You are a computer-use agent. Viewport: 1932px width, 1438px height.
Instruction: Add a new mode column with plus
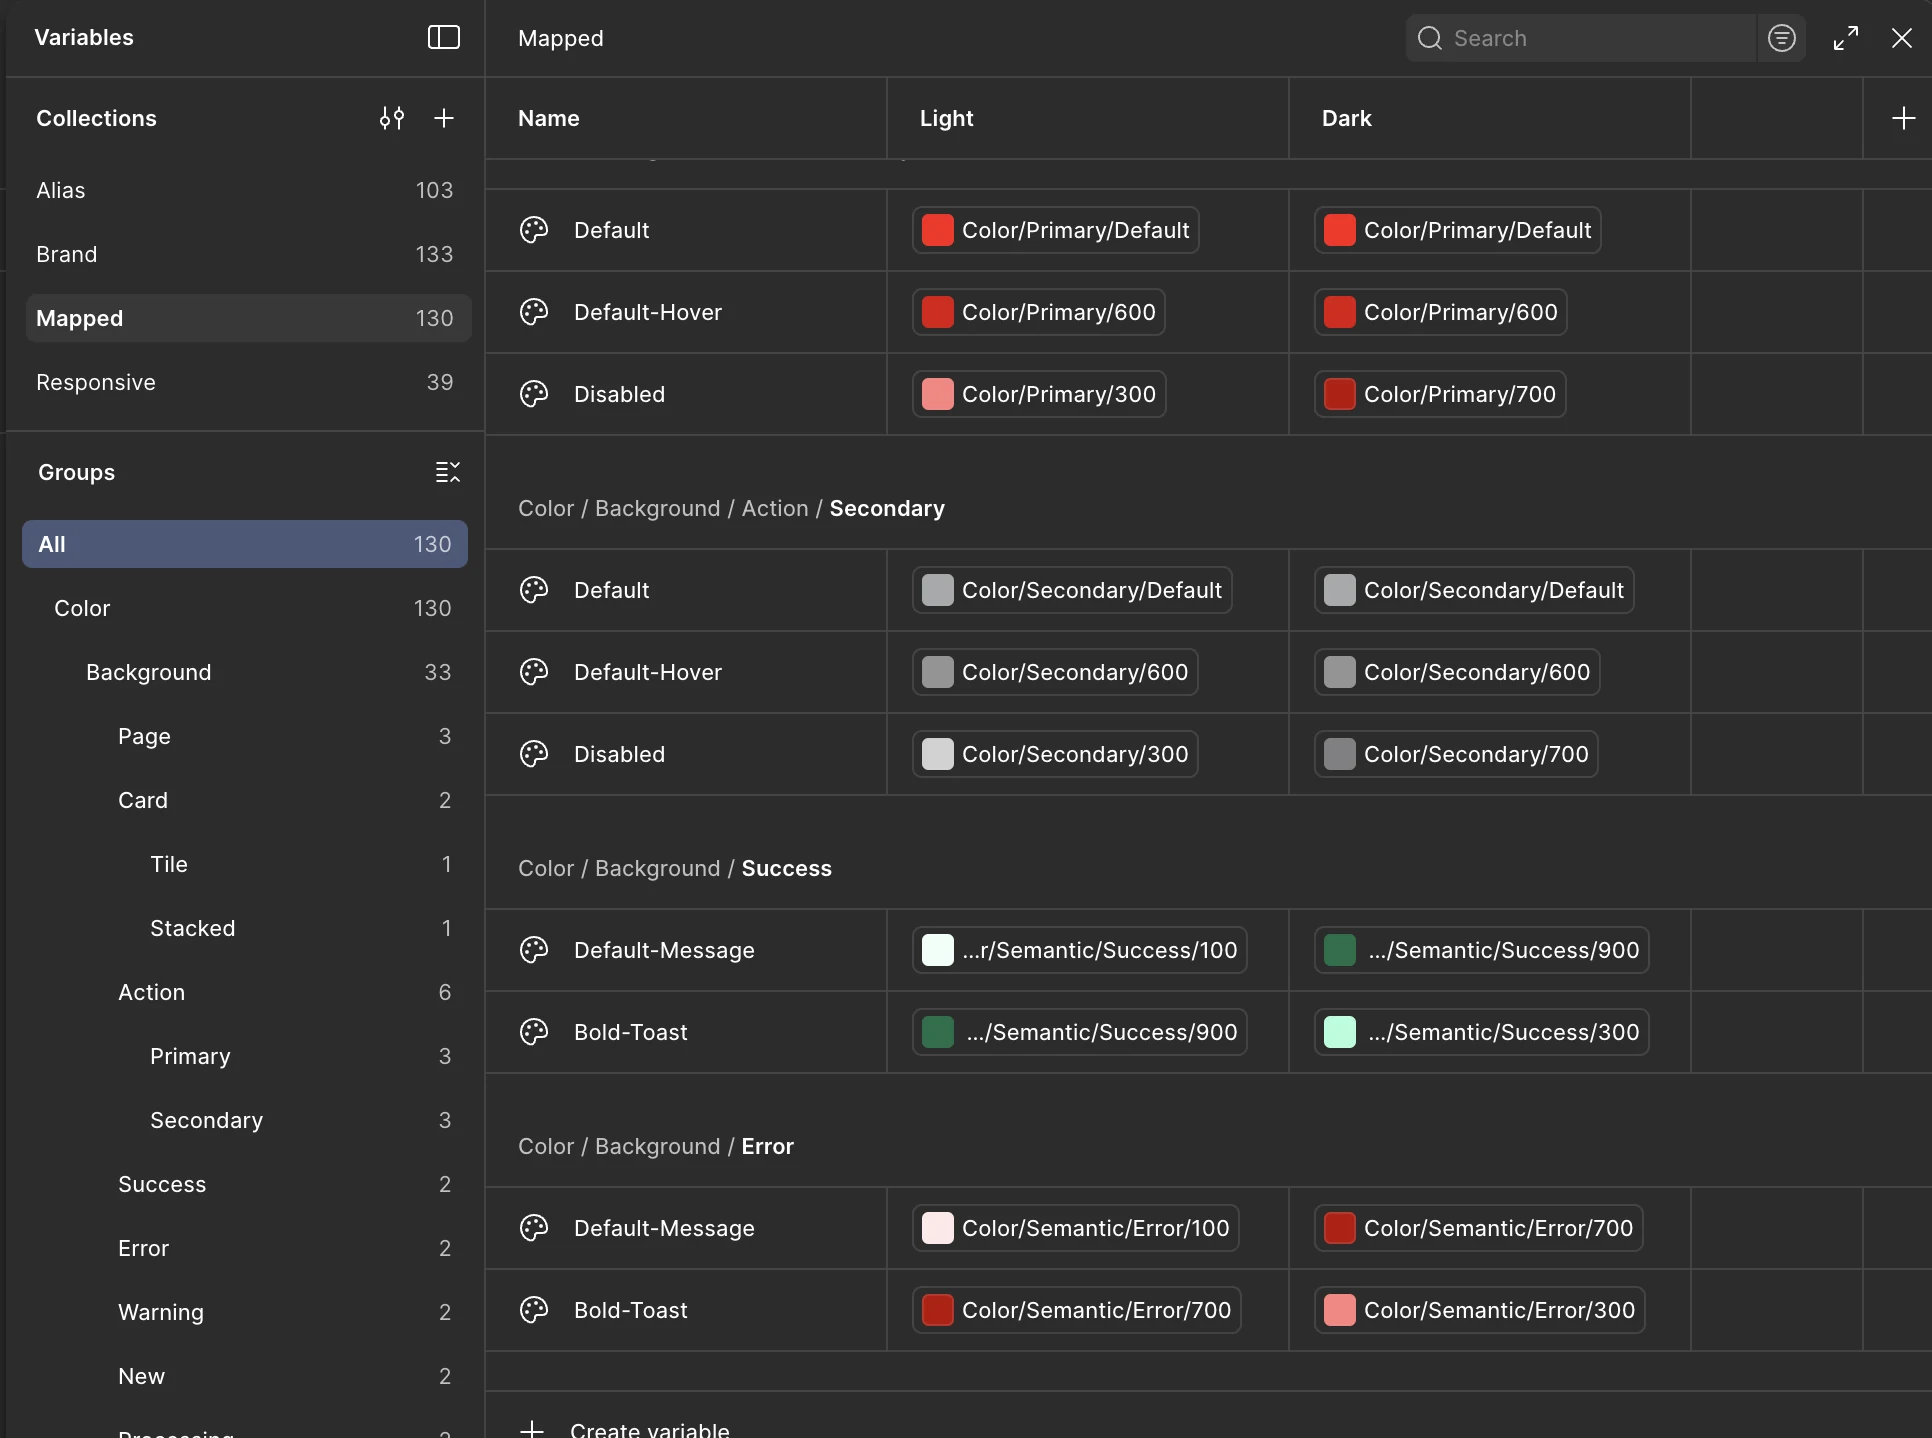(x=1904, y=118)
